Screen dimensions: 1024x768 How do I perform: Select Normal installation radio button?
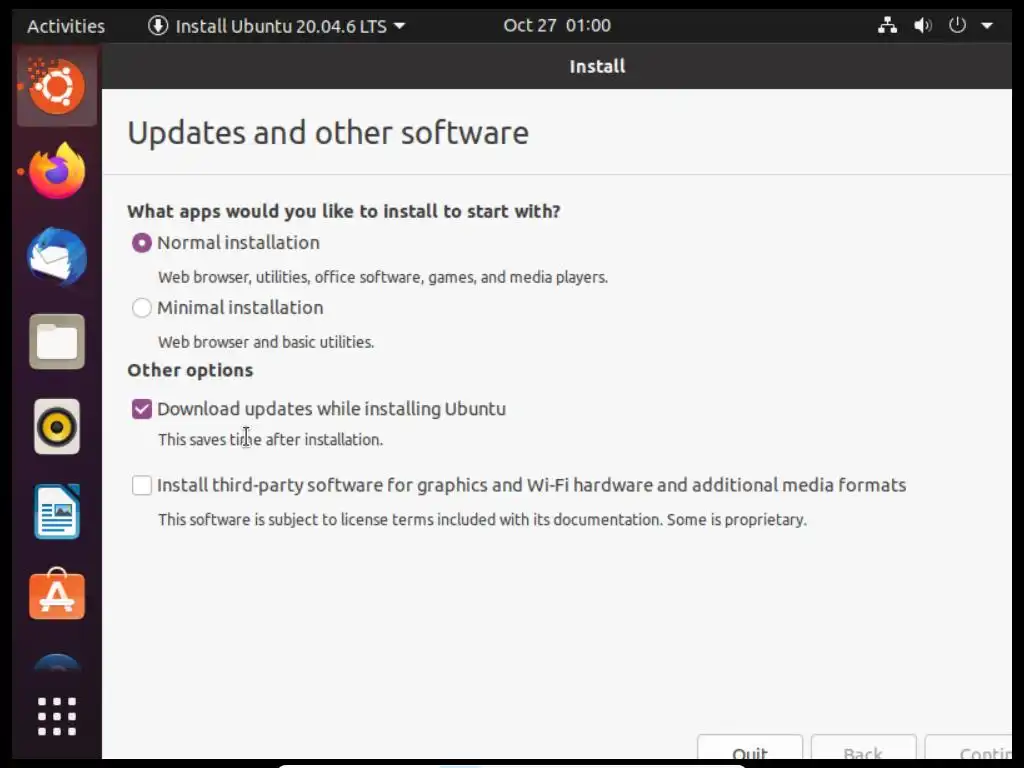pyautogui.click(x=142, y=243)
